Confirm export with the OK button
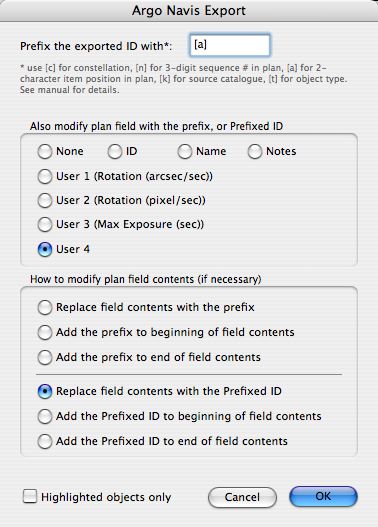 tap(323, 496)
